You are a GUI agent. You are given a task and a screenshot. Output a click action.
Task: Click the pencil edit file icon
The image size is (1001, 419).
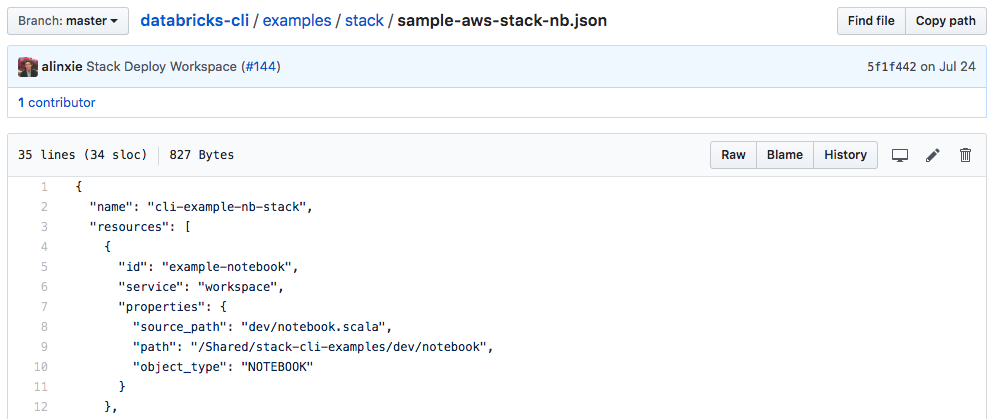[x=933, y=155]
